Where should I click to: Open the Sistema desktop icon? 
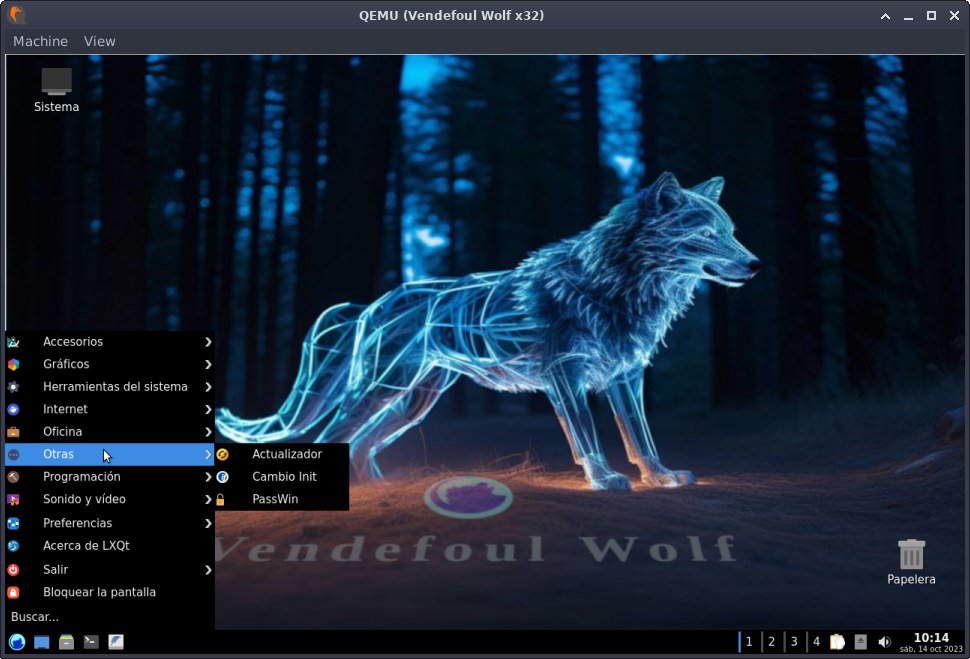click(56, 90)
